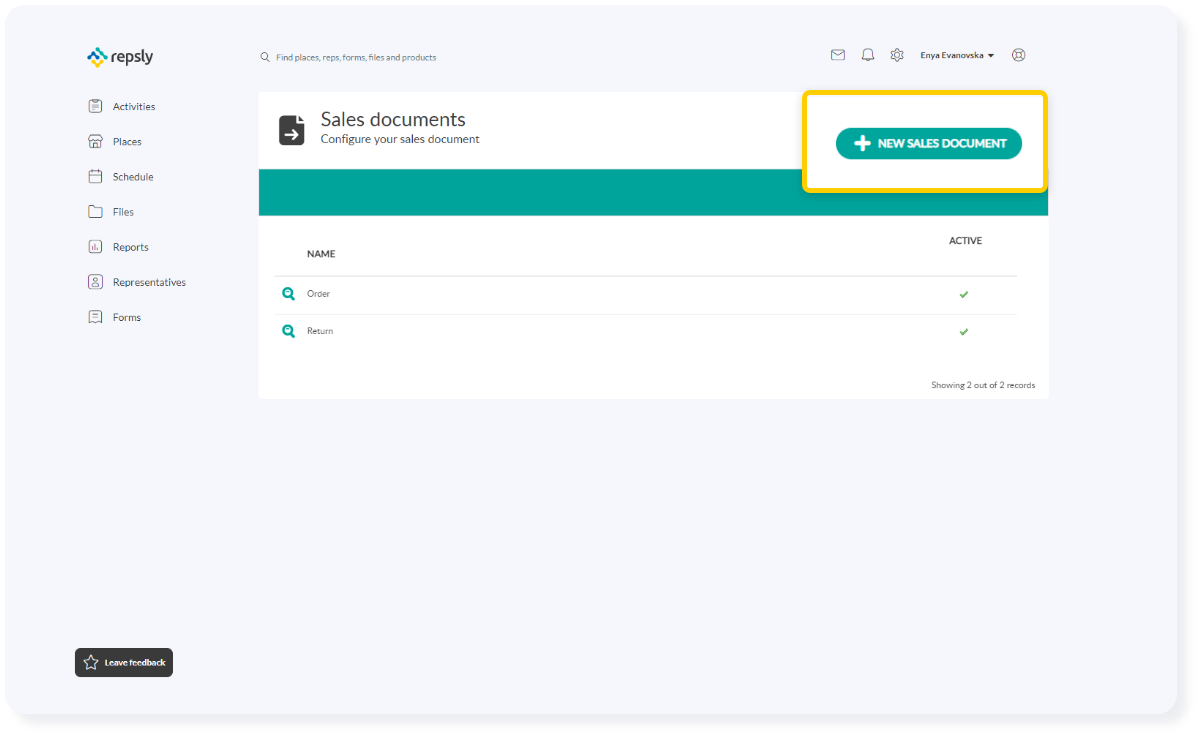Focus the Find places, reps, forms search field

pos(356,57)
